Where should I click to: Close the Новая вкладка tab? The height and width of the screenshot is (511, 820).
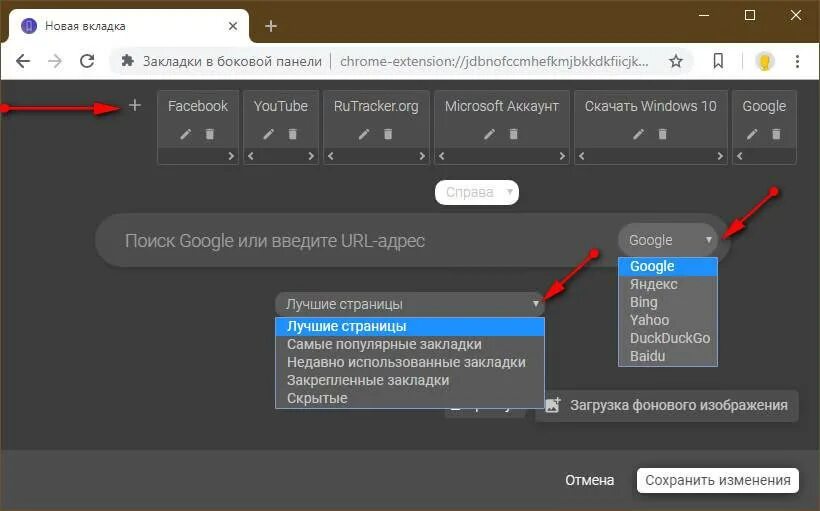point(233,26)
